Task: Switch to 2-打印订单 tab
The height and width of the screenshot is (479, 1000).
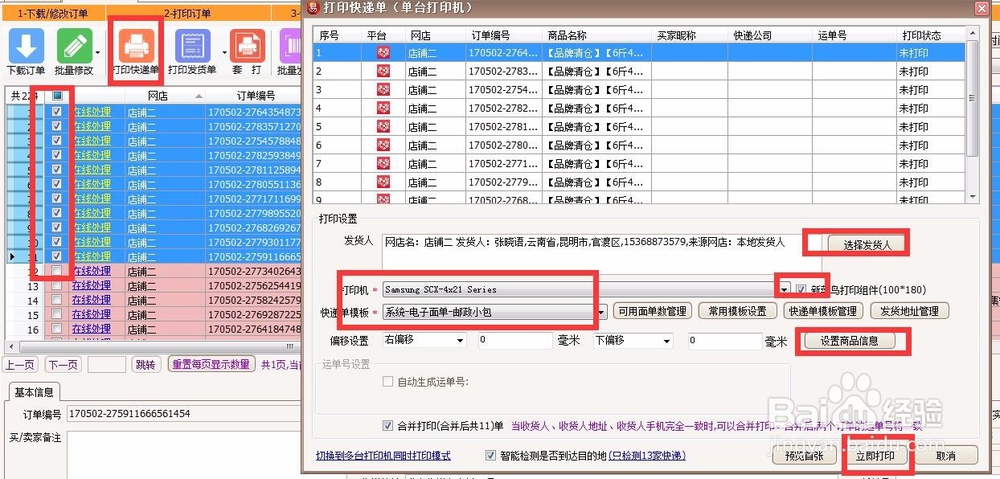Action: (x=188, y=13)
